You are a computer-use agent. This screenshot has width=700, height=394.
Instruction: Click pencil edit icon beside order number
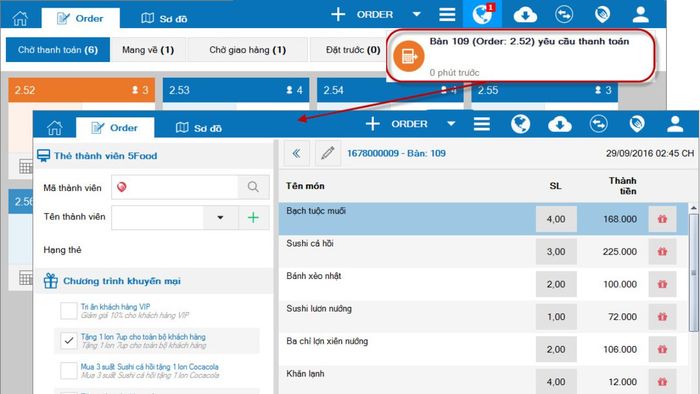(328, 153)
